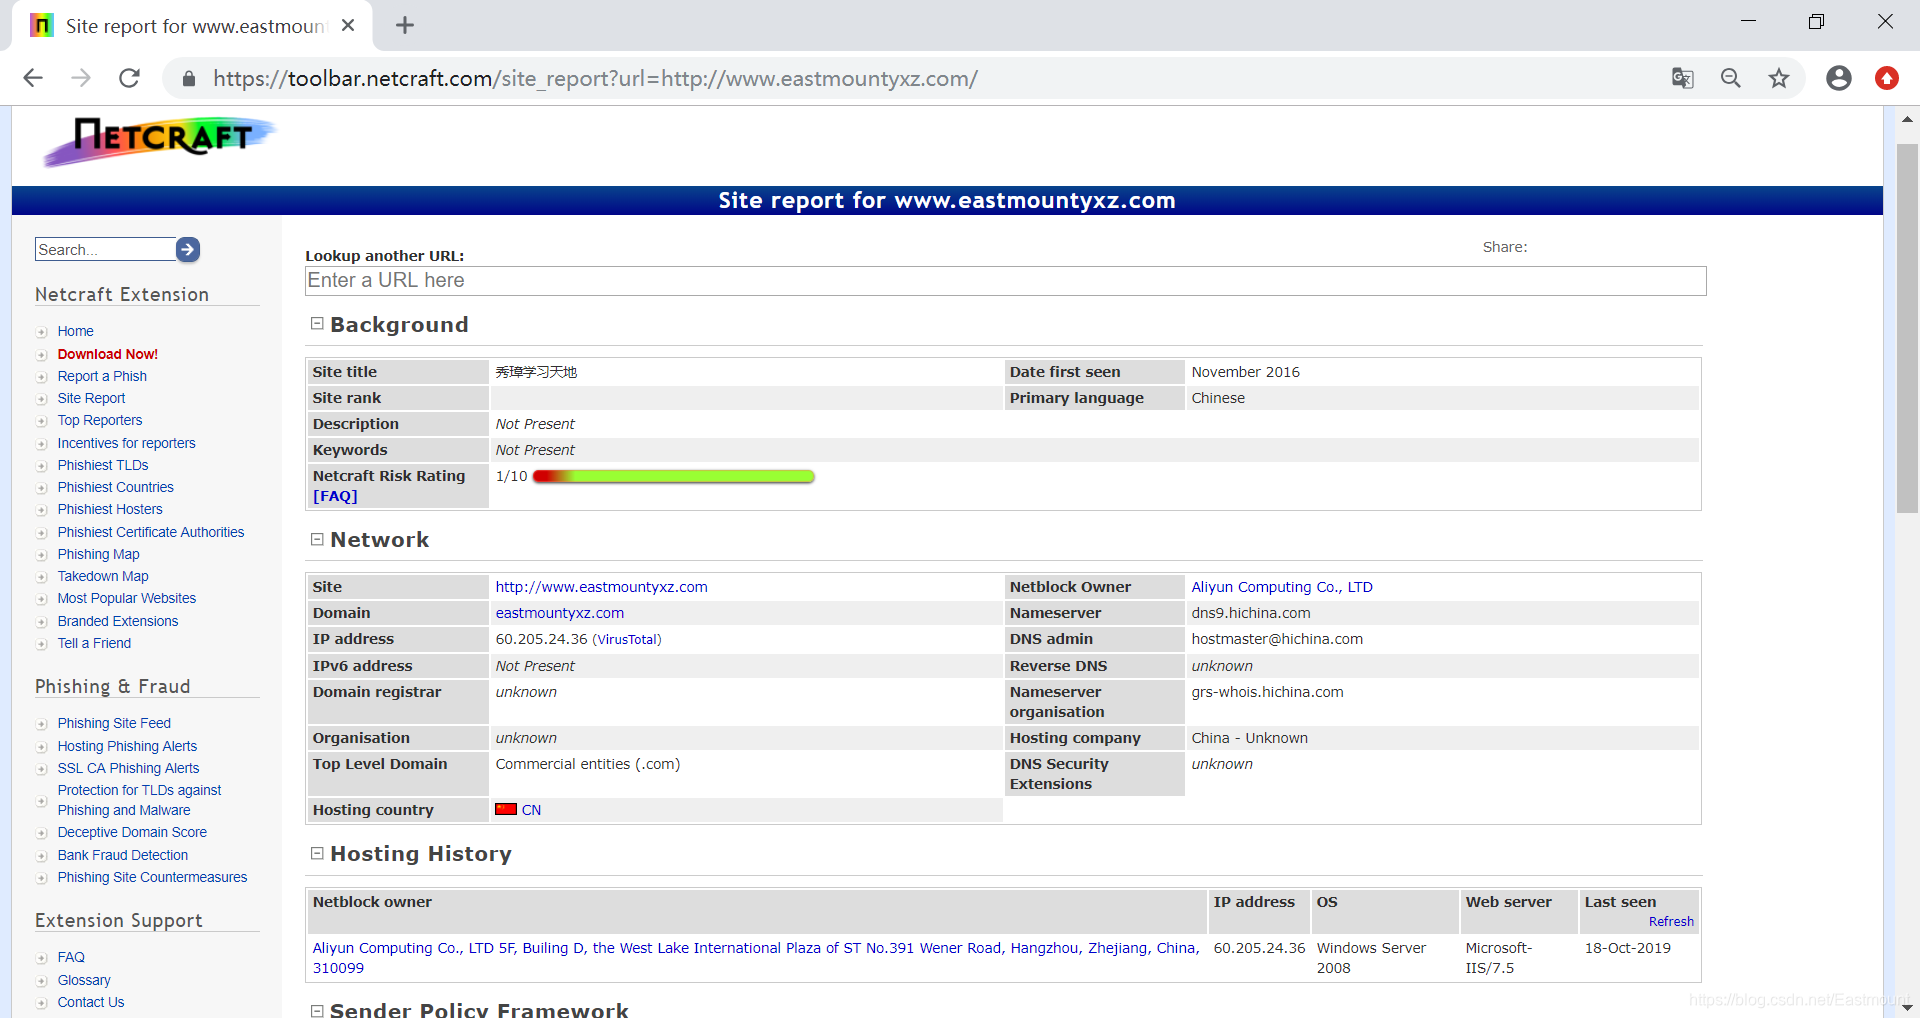Open Tell a Friend link
This screenshot has width=1920, height=1018.
click(x=94, y=643)
